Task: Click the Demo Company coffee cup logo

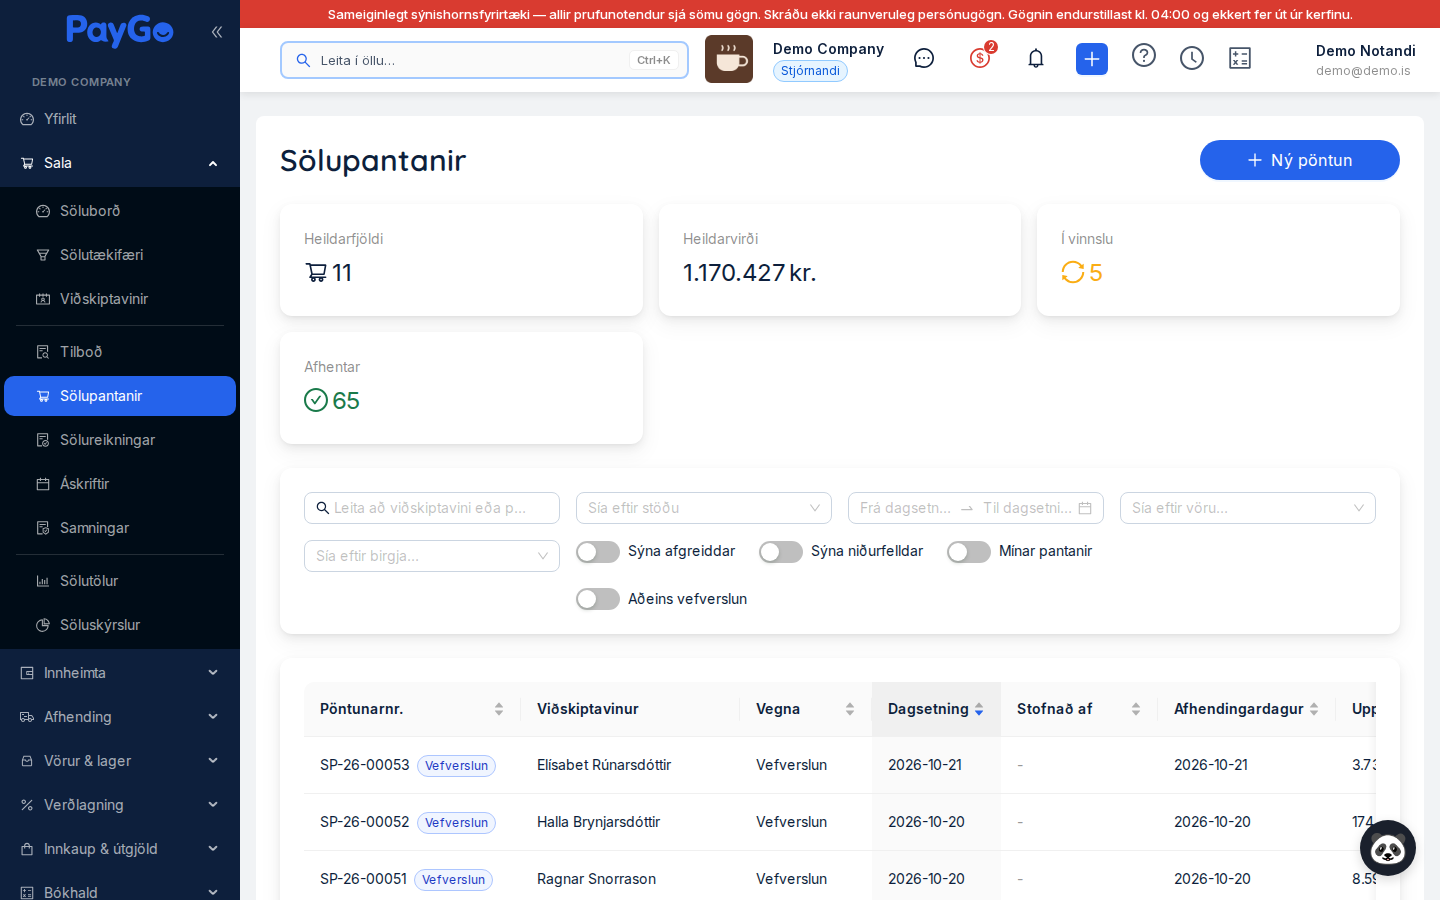Action: pos(729,59)
